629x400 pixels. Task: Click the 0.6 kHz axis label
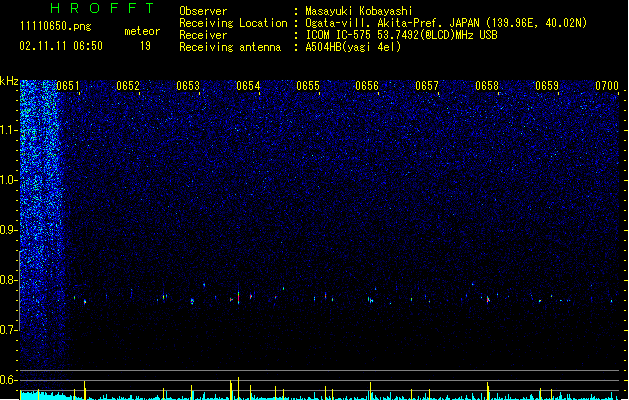9,380
